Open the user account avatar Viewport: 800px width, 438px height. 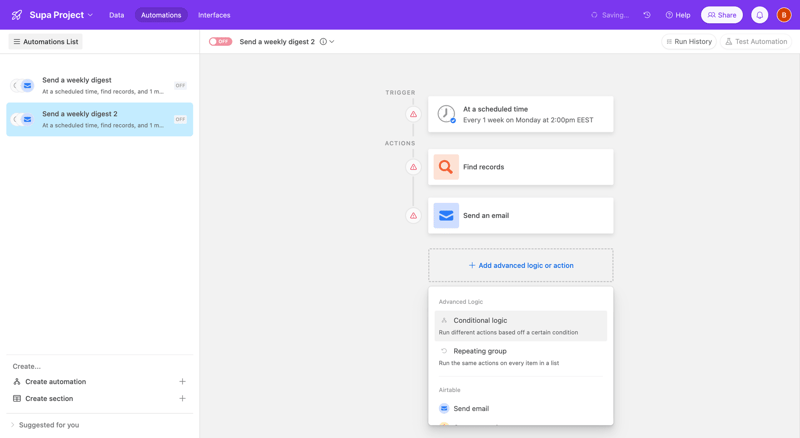point(784,15)
